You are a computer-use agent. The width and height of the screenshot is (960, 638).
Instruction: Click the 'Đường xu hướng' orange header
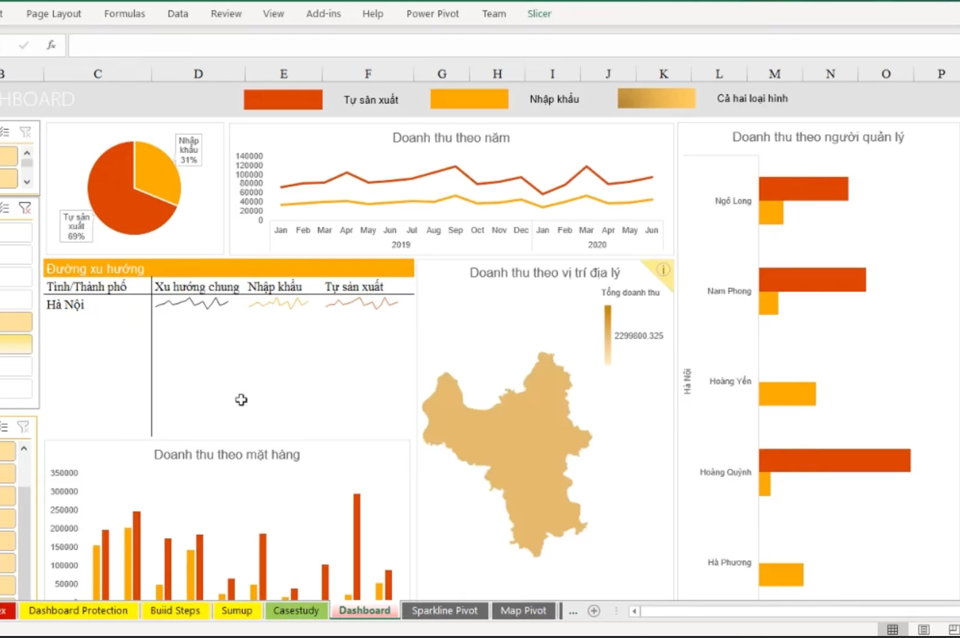[229, 268]
